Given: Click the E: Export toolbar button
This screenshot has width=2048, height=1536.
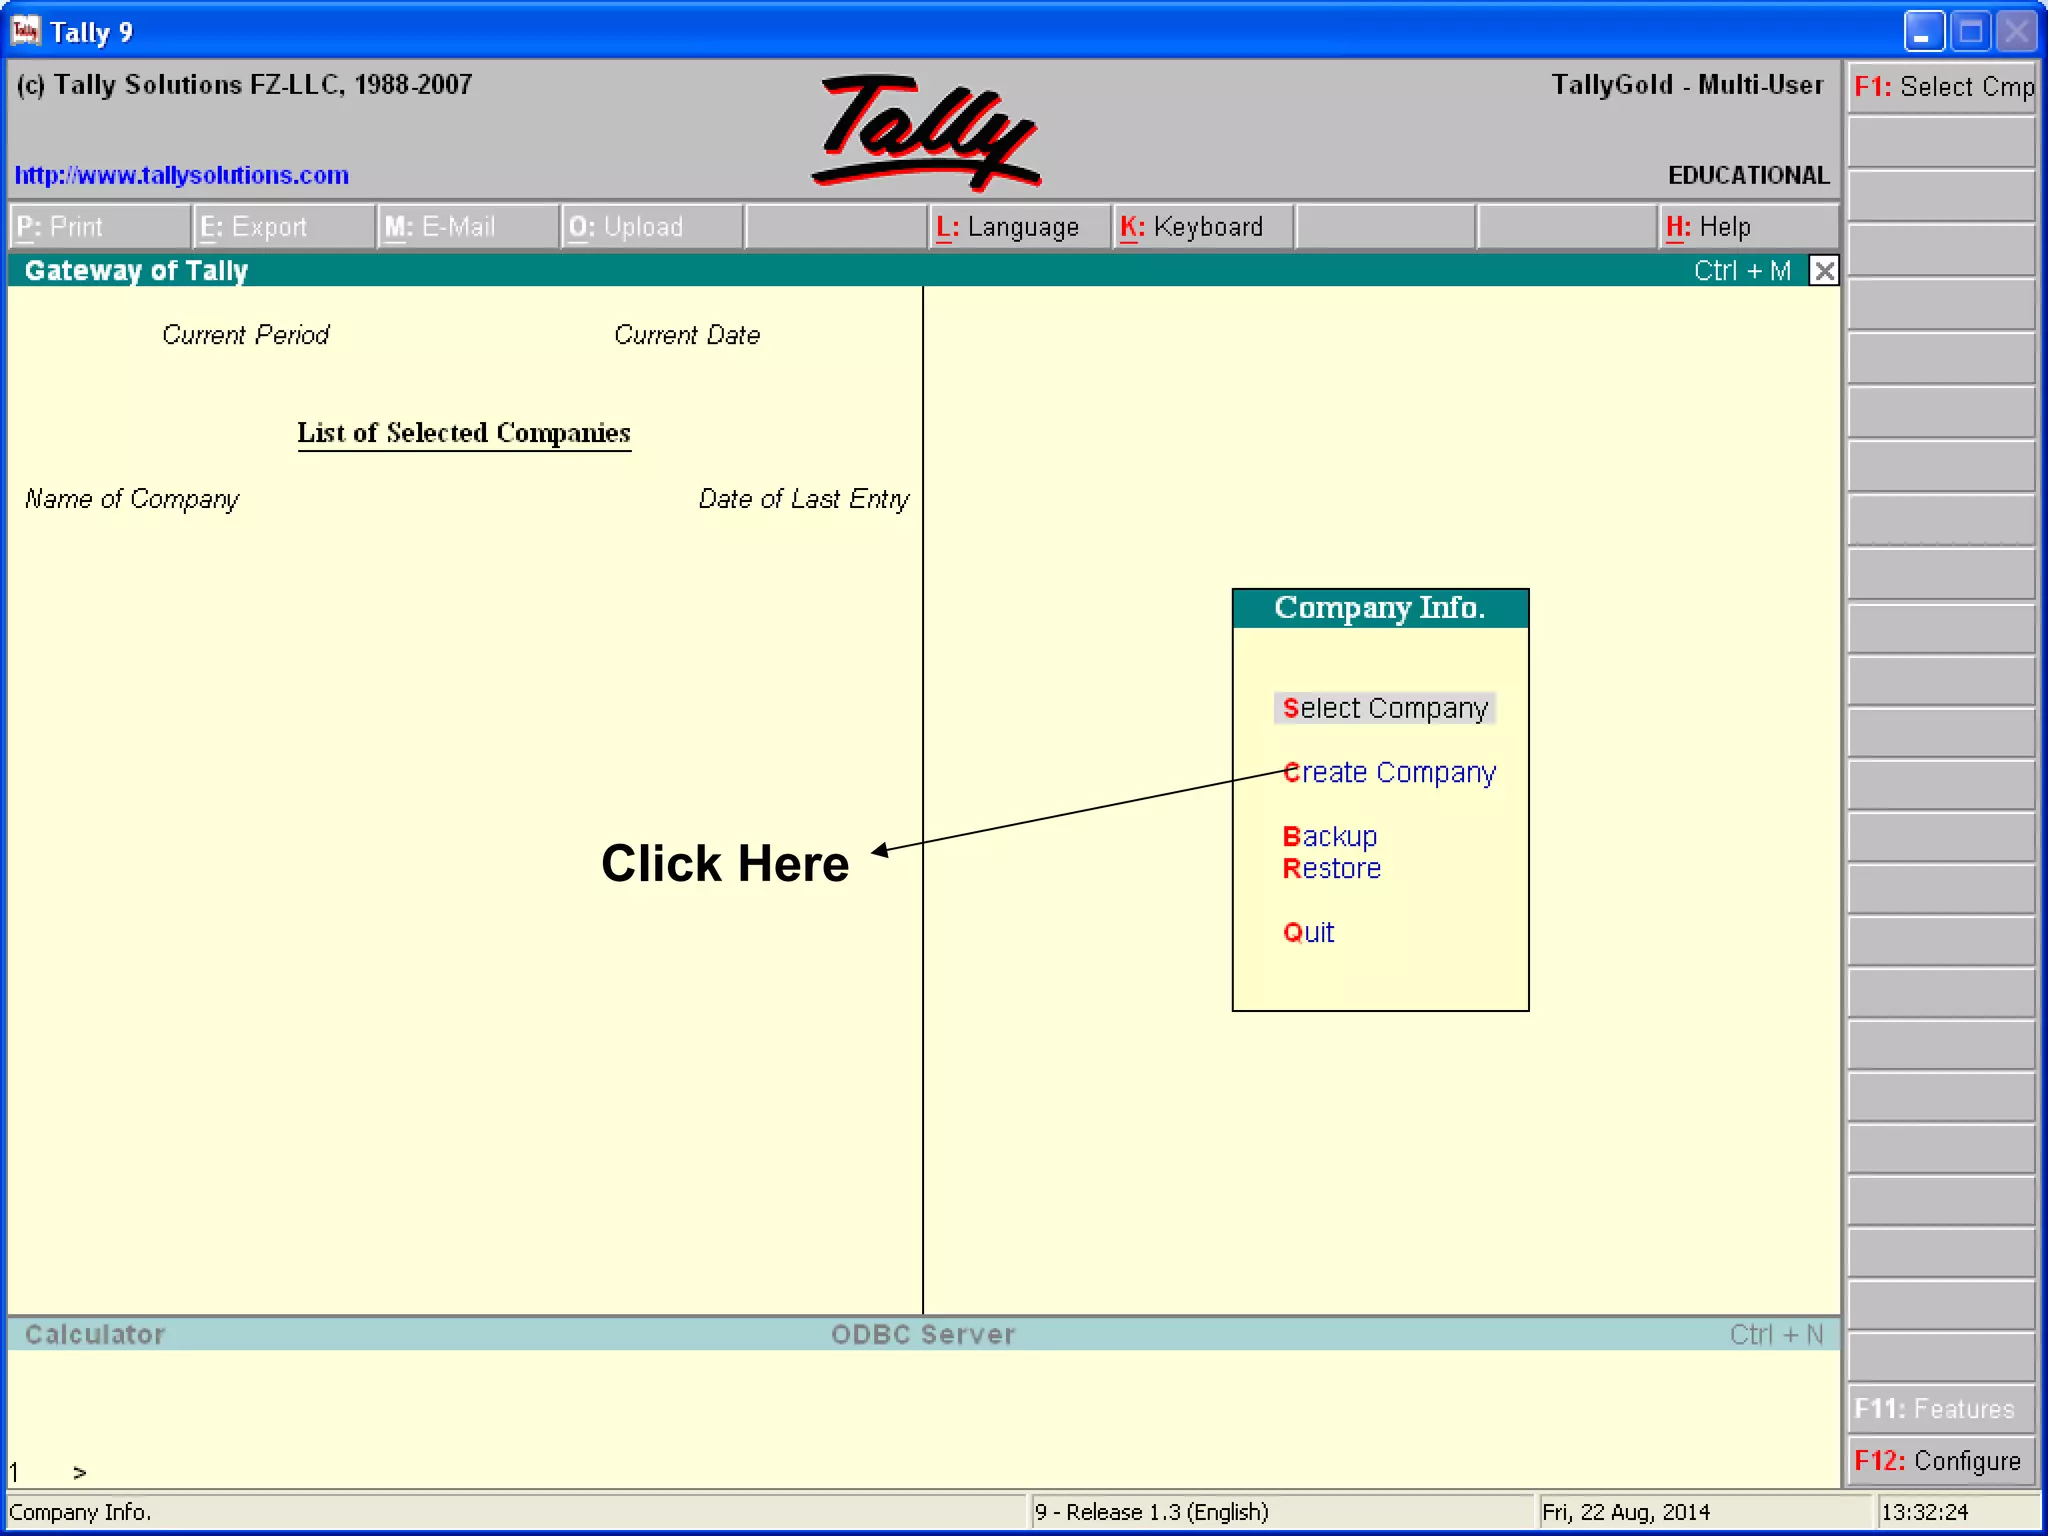Looking at the screenshot, I should (x=254, y=227).
